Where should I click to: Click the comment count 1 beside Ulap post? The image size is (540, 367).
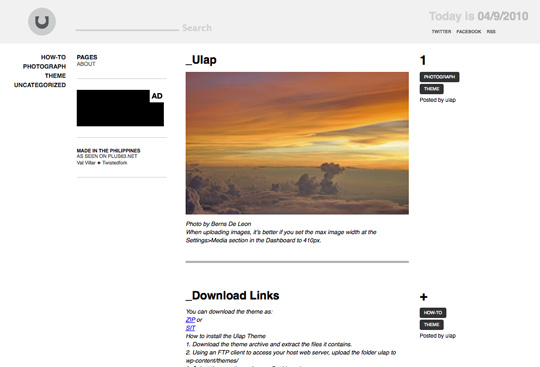click(423, 60)
